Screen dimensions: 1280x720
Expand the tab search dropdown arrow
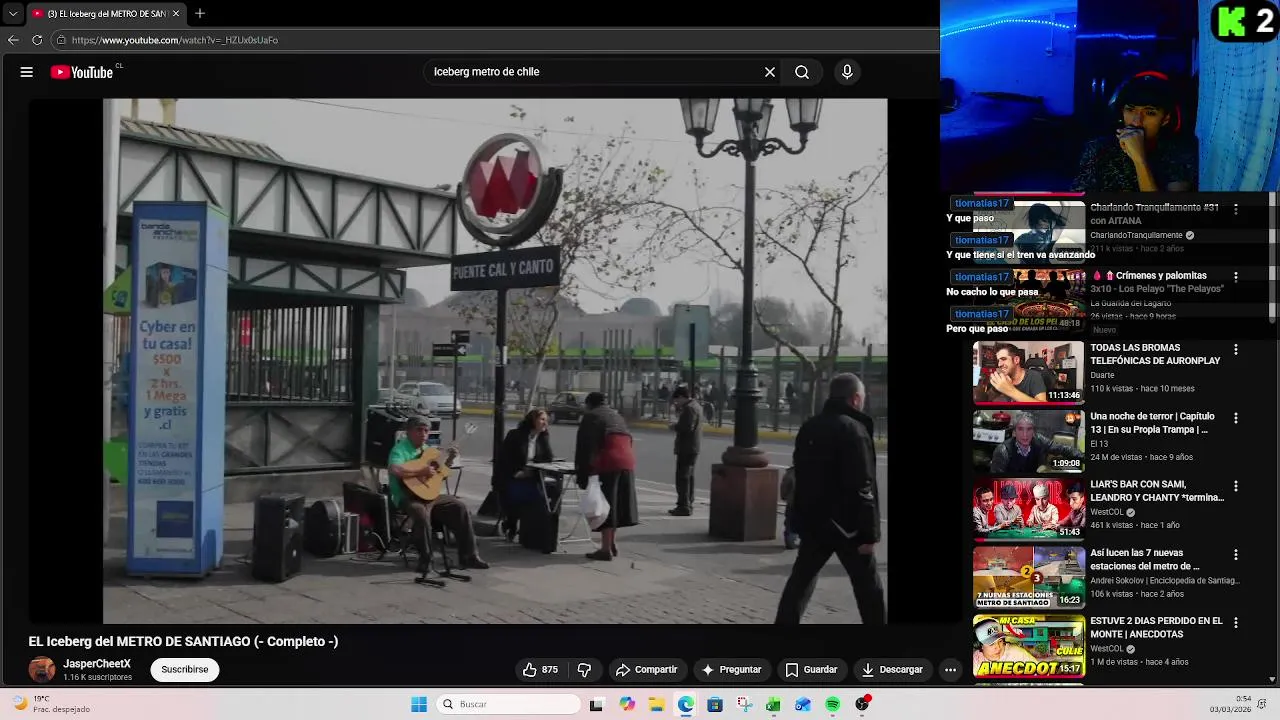[x=12, y=14]
